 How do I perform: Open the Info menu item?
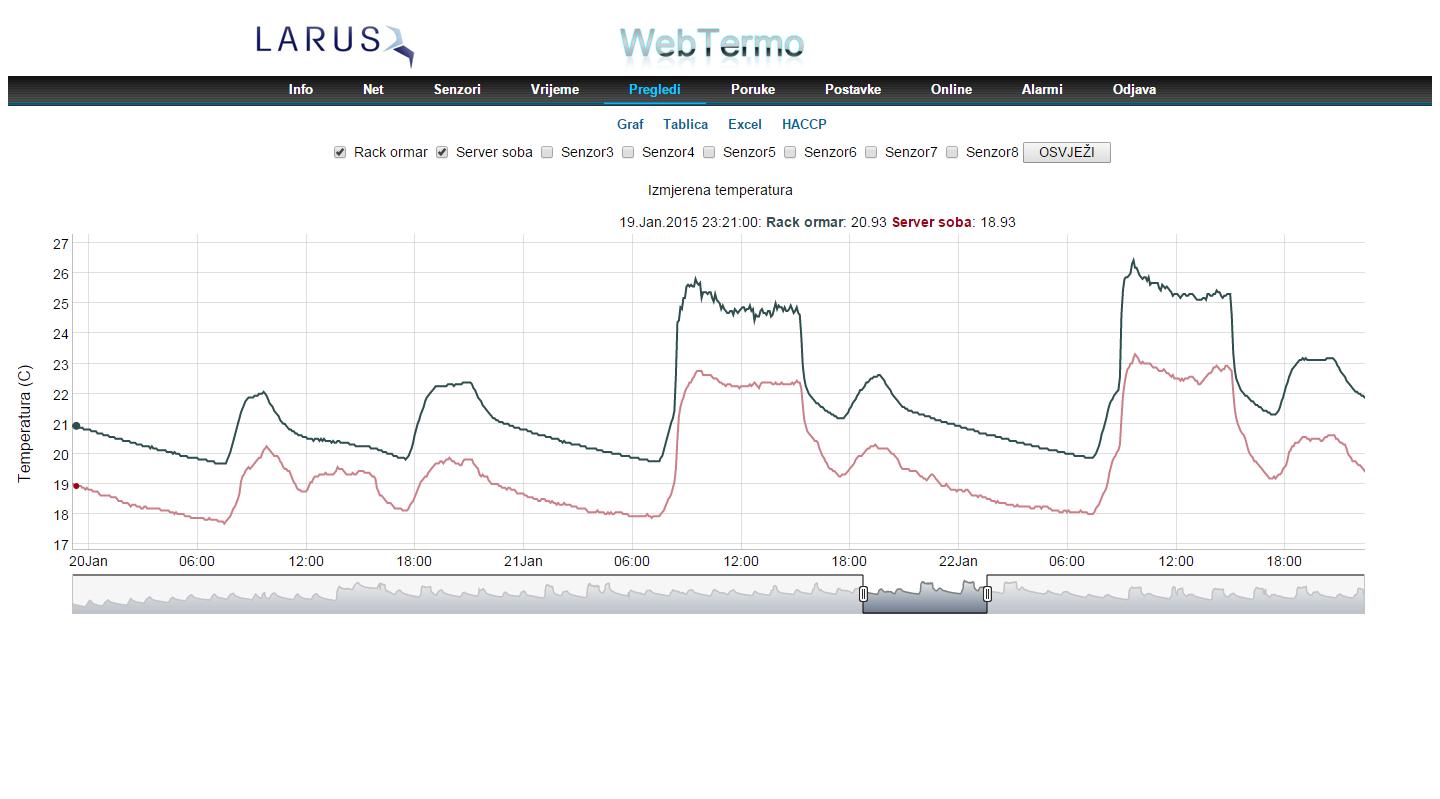300,90
